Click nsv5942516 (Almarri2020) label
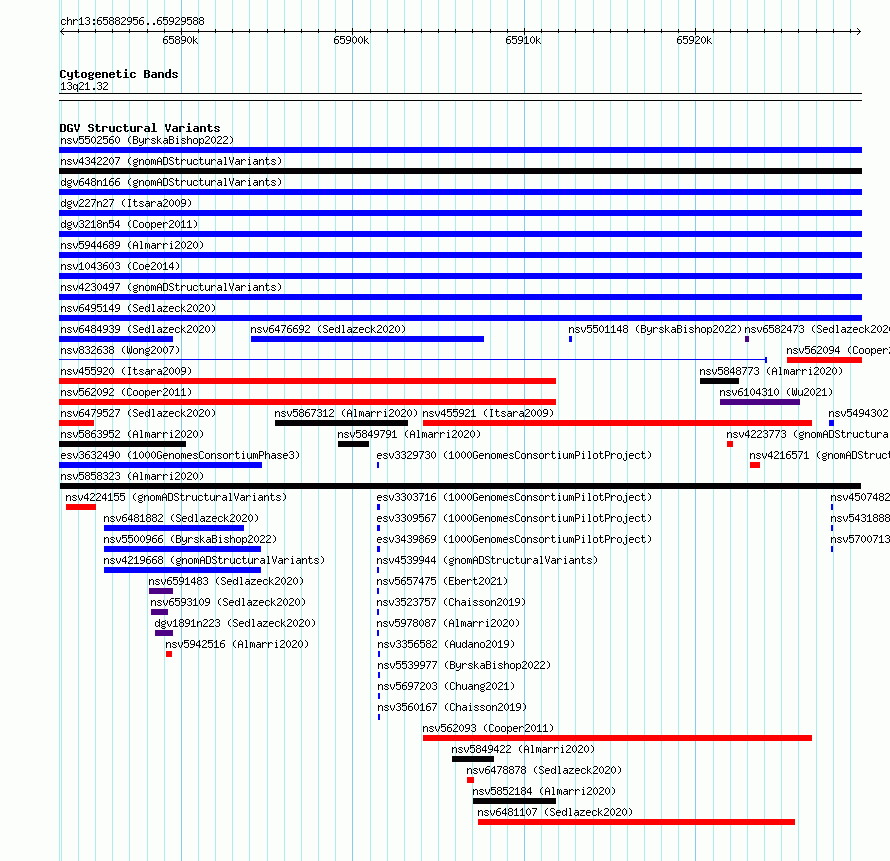Image resolution: width=890 pixels, height=861 pixels. [237, 644]
